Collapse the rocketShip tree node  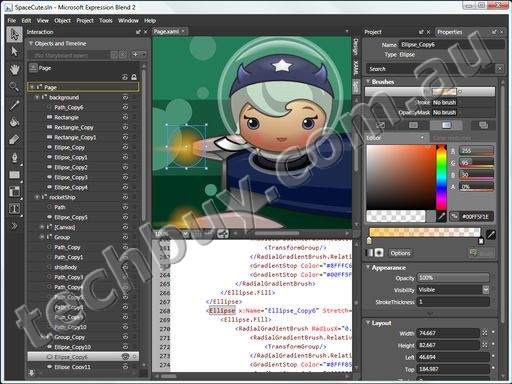pos(37,197)
